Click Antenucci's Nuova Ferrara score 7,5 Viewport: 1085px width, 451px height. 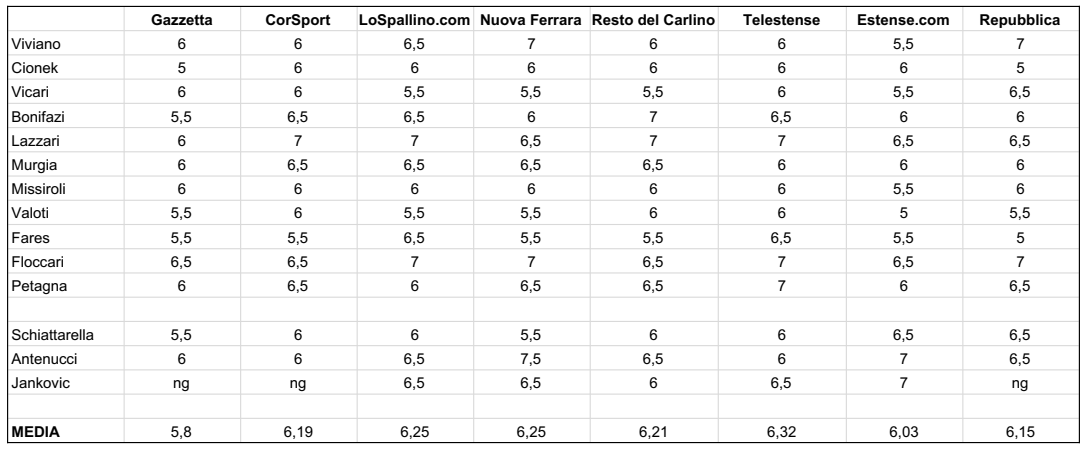[x=531, y=359]
